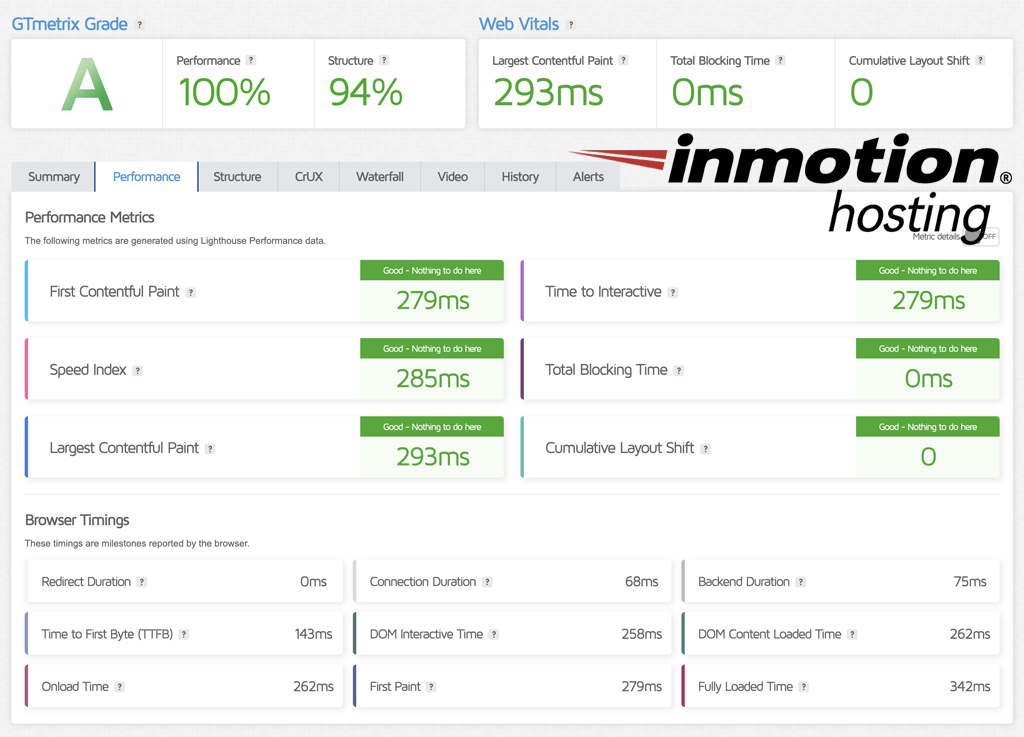Viewport: 1024px width, 737px height.
Task: Click the Backend Duration 75ms value
Action: (970, 582)
